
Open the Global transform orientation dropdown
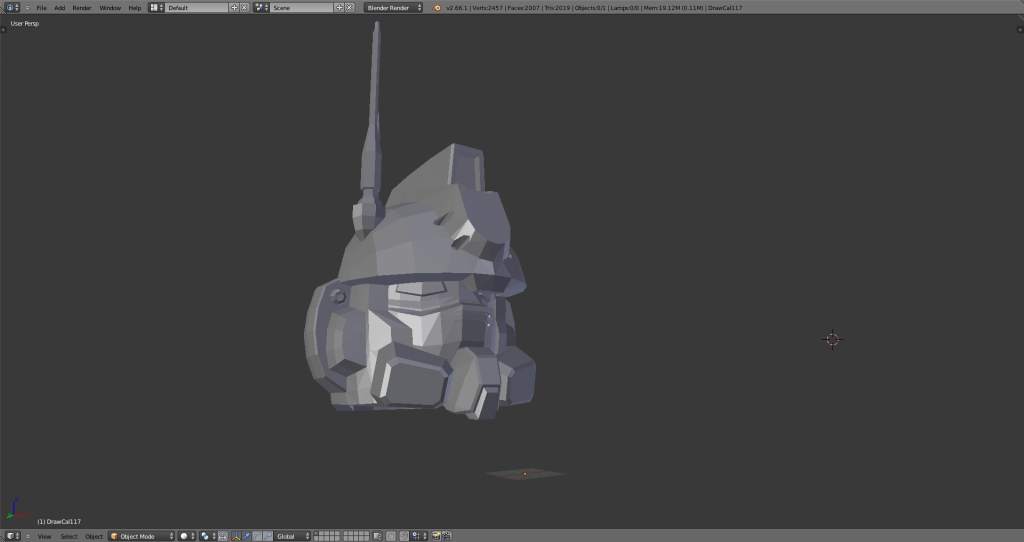(293, 536)
